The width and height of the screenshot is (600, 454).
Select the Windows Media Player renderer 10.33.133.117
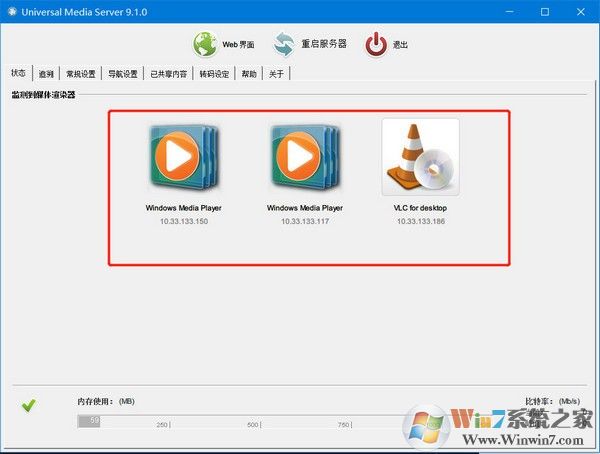pyautogui.click(x=305, y=158)
